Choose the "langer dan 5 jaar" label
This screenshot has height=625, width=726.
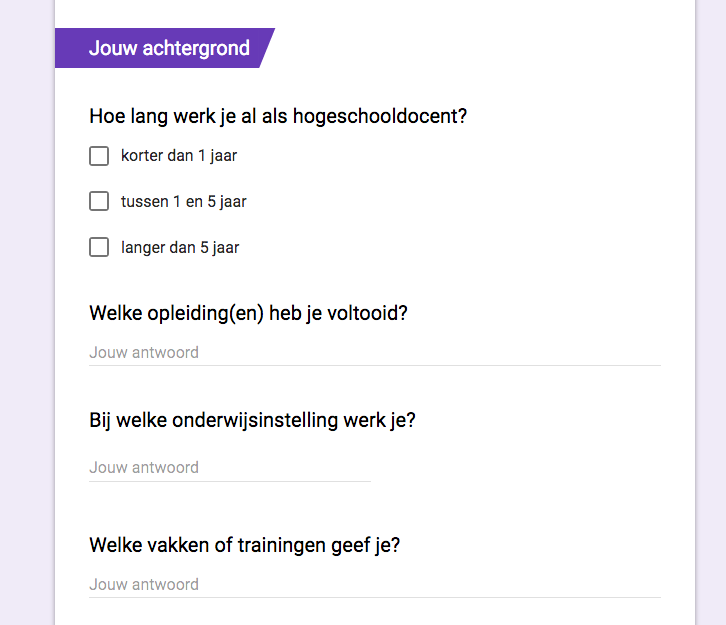pos(180,248)
